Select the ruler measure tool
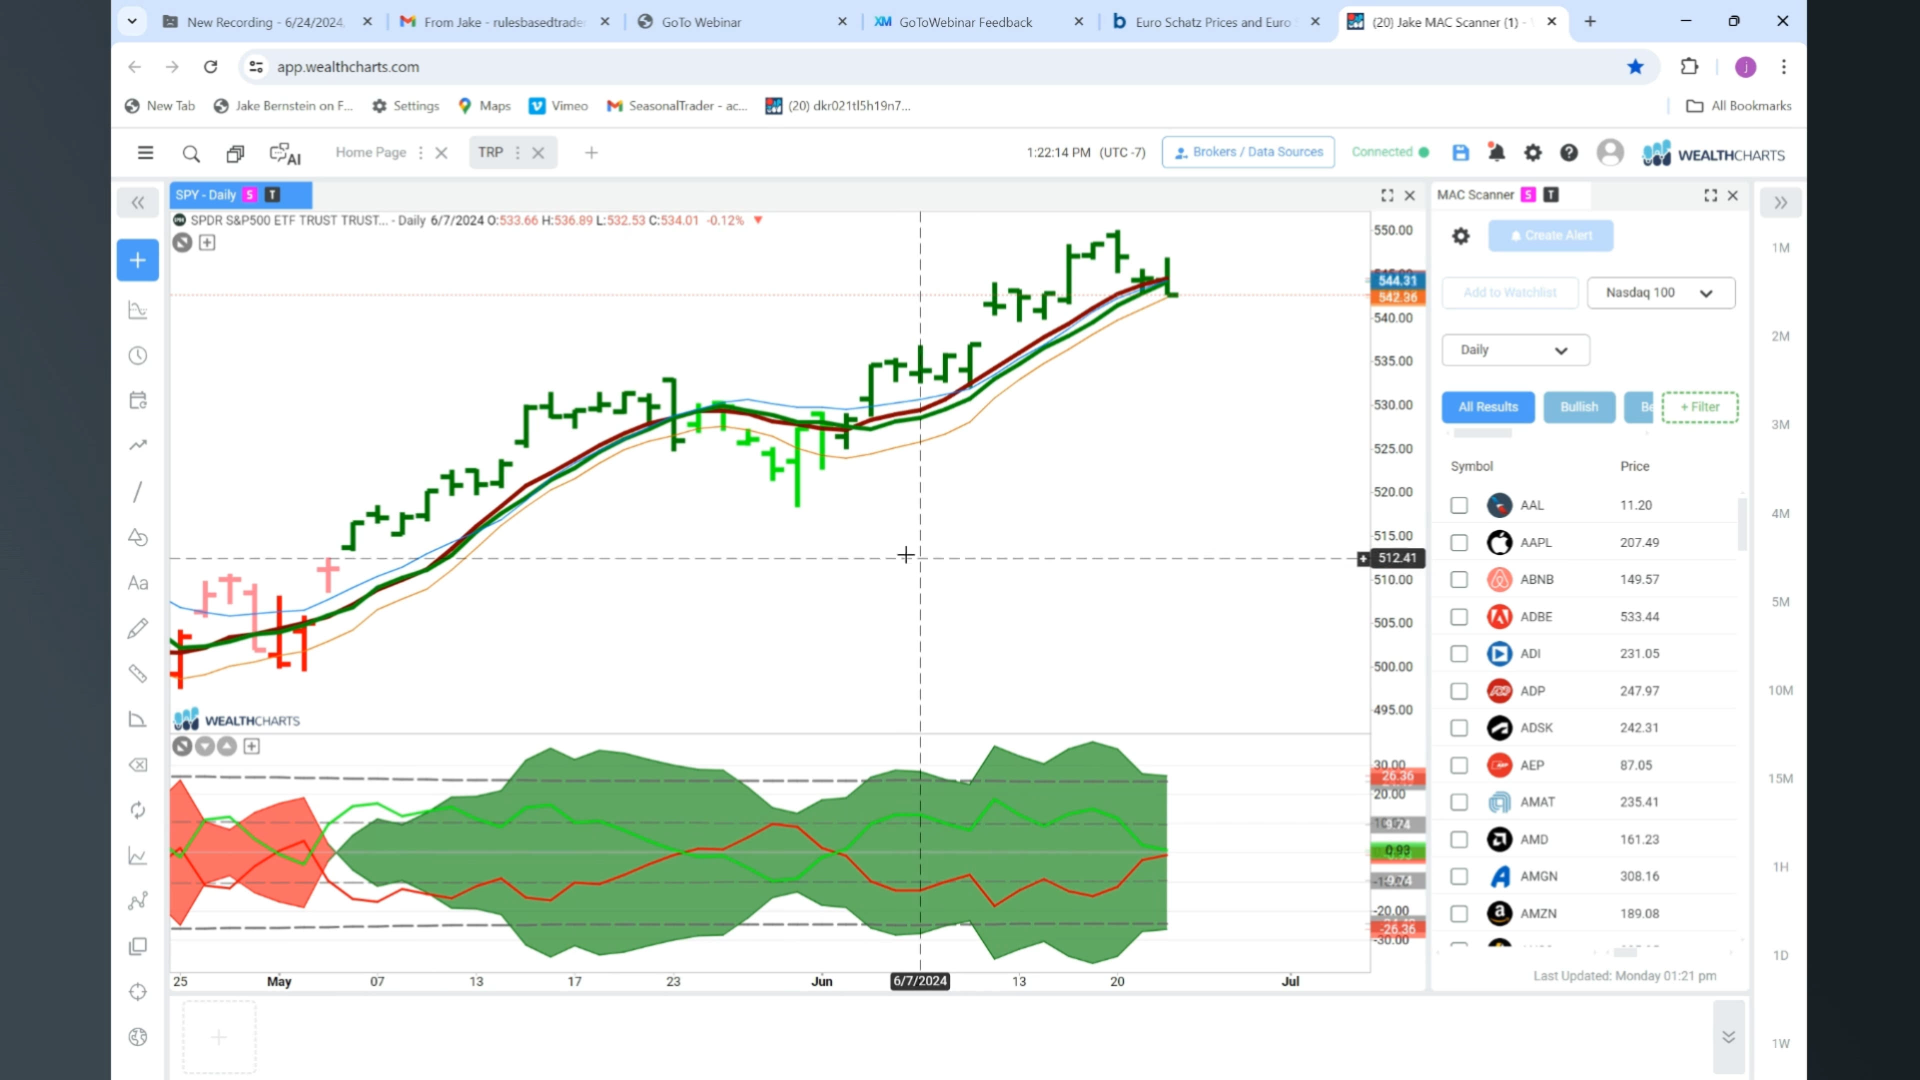The image size is (1920, 1080). [138, 674]
